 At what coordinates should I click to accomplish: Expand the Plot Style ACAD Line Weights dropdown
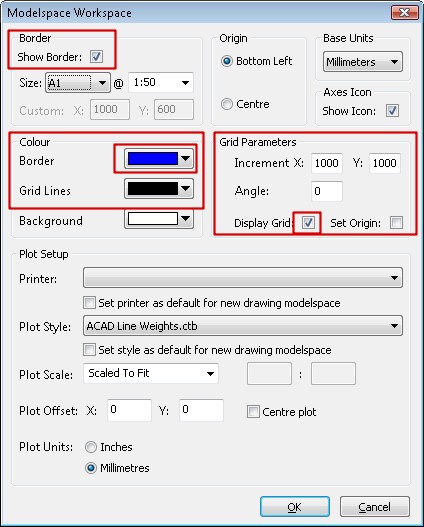coord(243,326)
